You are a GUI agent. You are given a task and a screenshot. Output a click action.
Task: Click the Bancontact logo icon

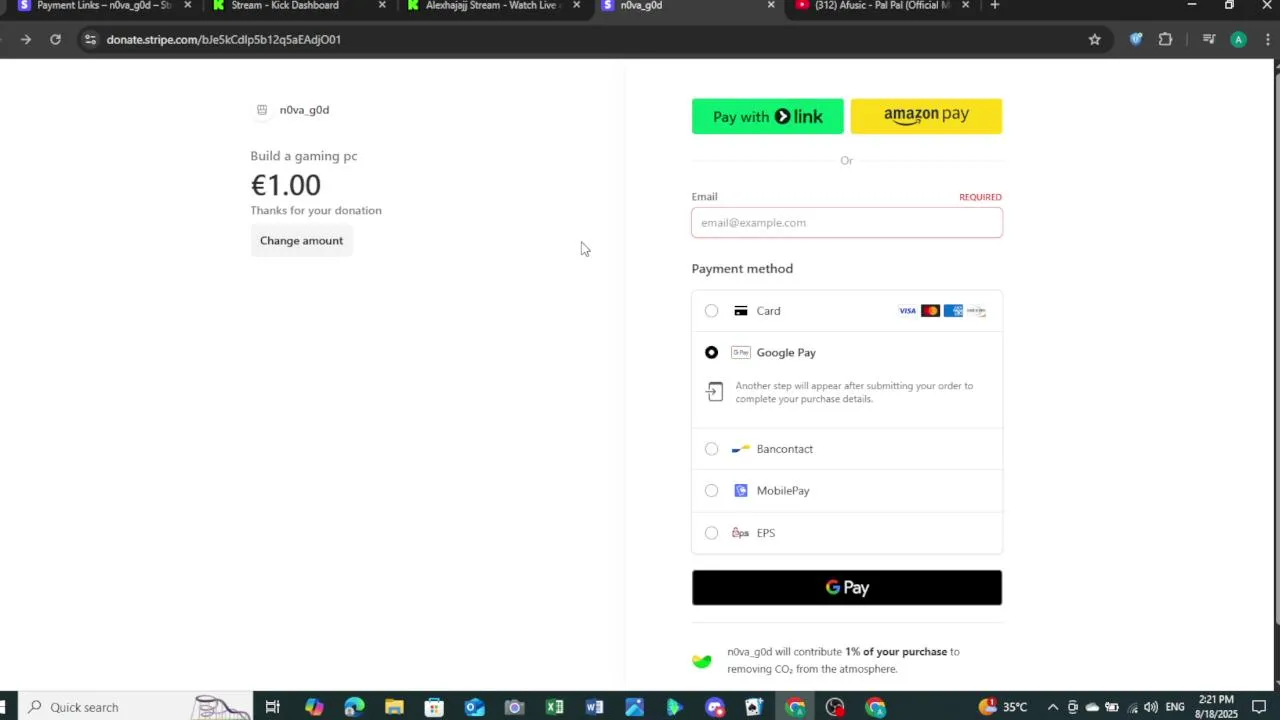(741, 449)
